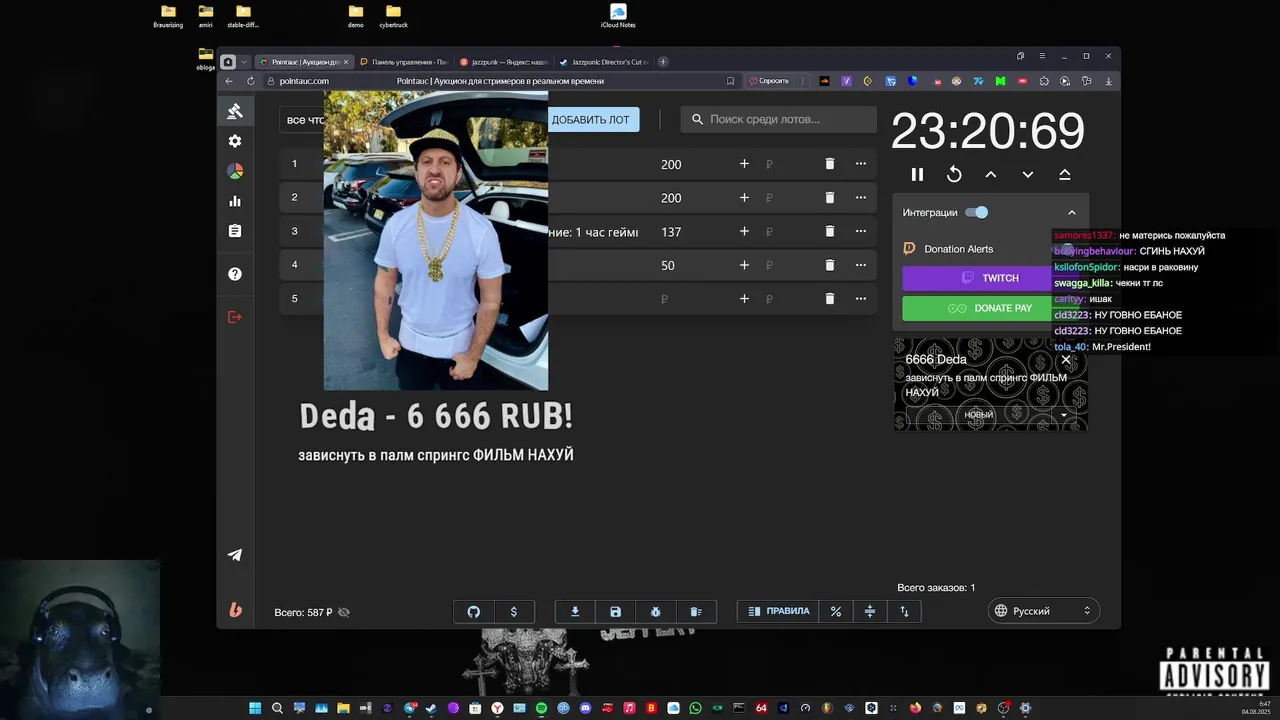Image resolution: width=1280 pixels, height=720 pixels.
Task: Click Donation Alerts integration entry
Action: click(x=958, y=249)
